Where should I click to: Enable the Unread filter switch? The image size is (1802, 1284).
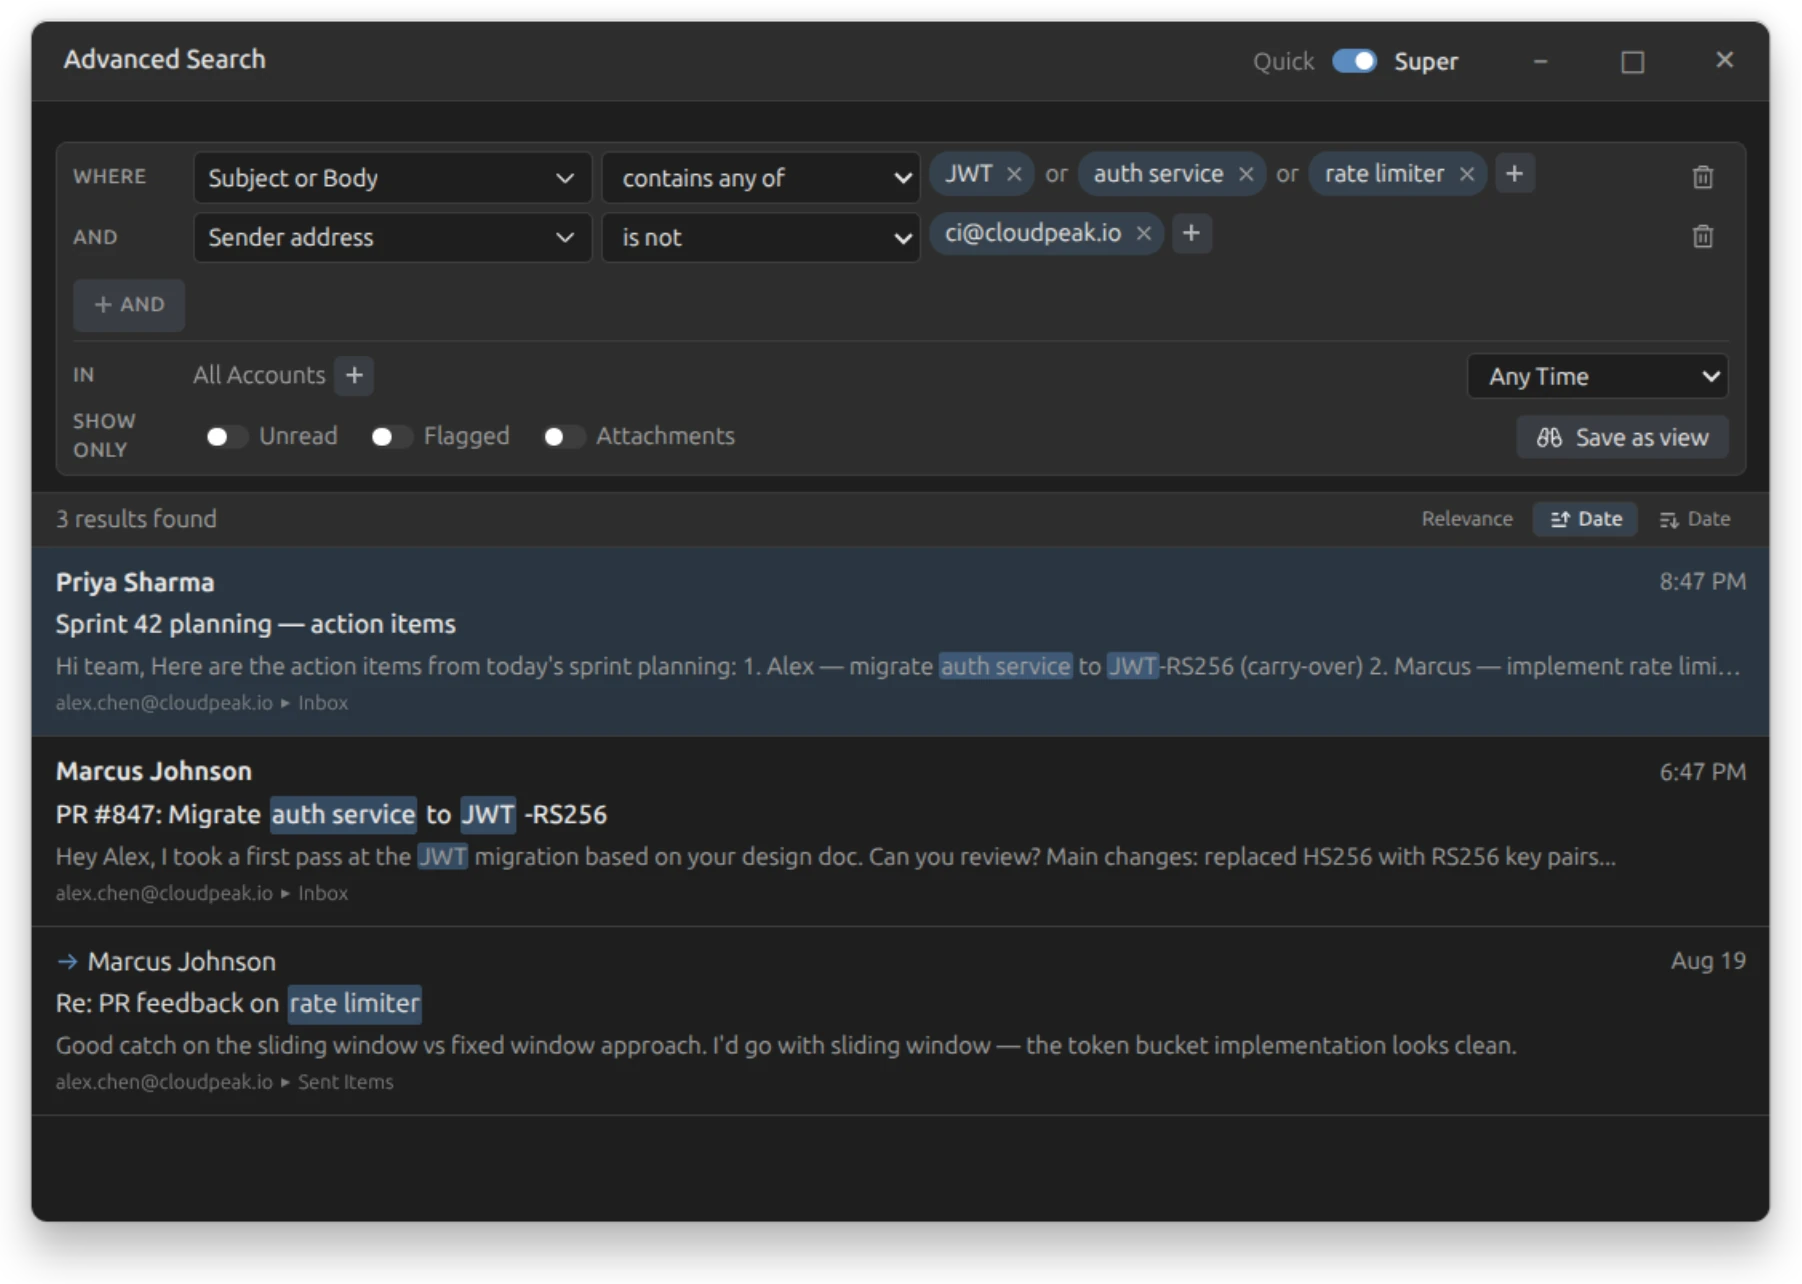point(225,436)
